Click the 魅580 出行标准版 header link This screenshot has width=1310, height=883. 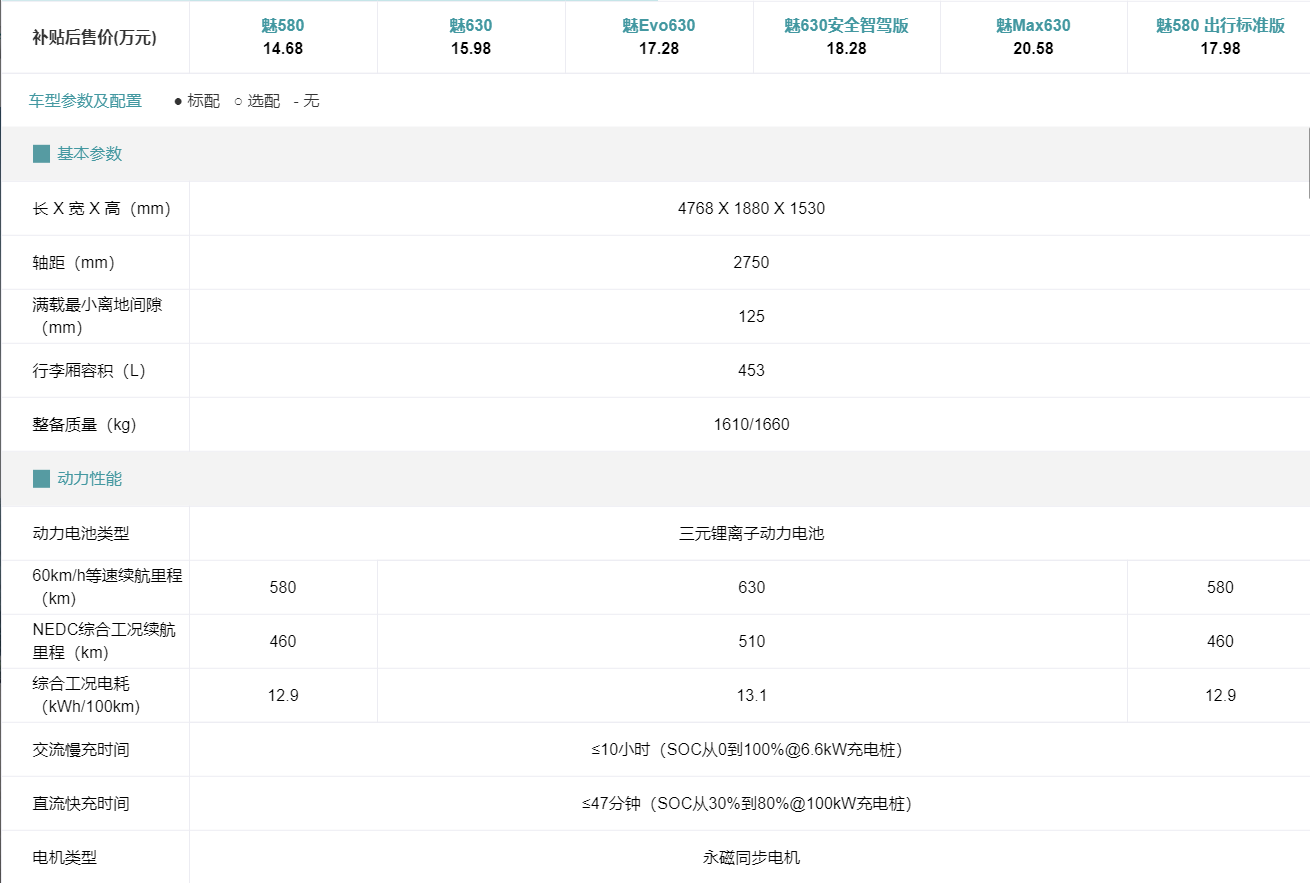(1220, 26)
